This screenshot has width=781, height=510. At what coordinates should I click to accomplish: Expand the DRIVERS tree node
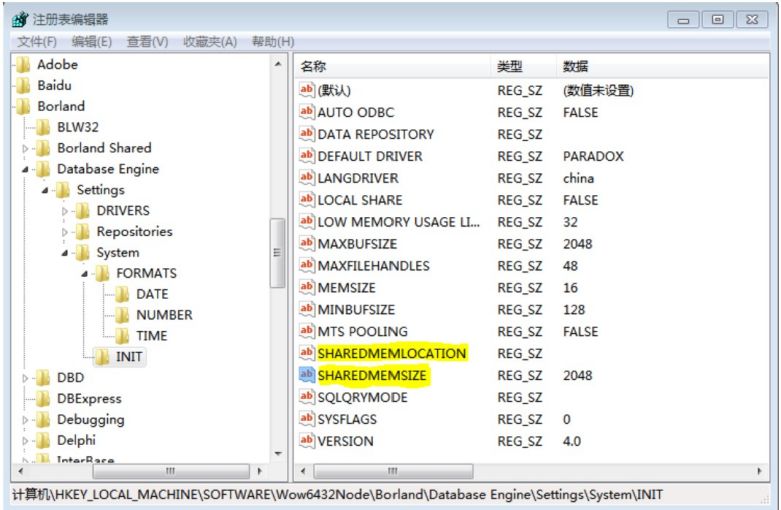[66, 211]
